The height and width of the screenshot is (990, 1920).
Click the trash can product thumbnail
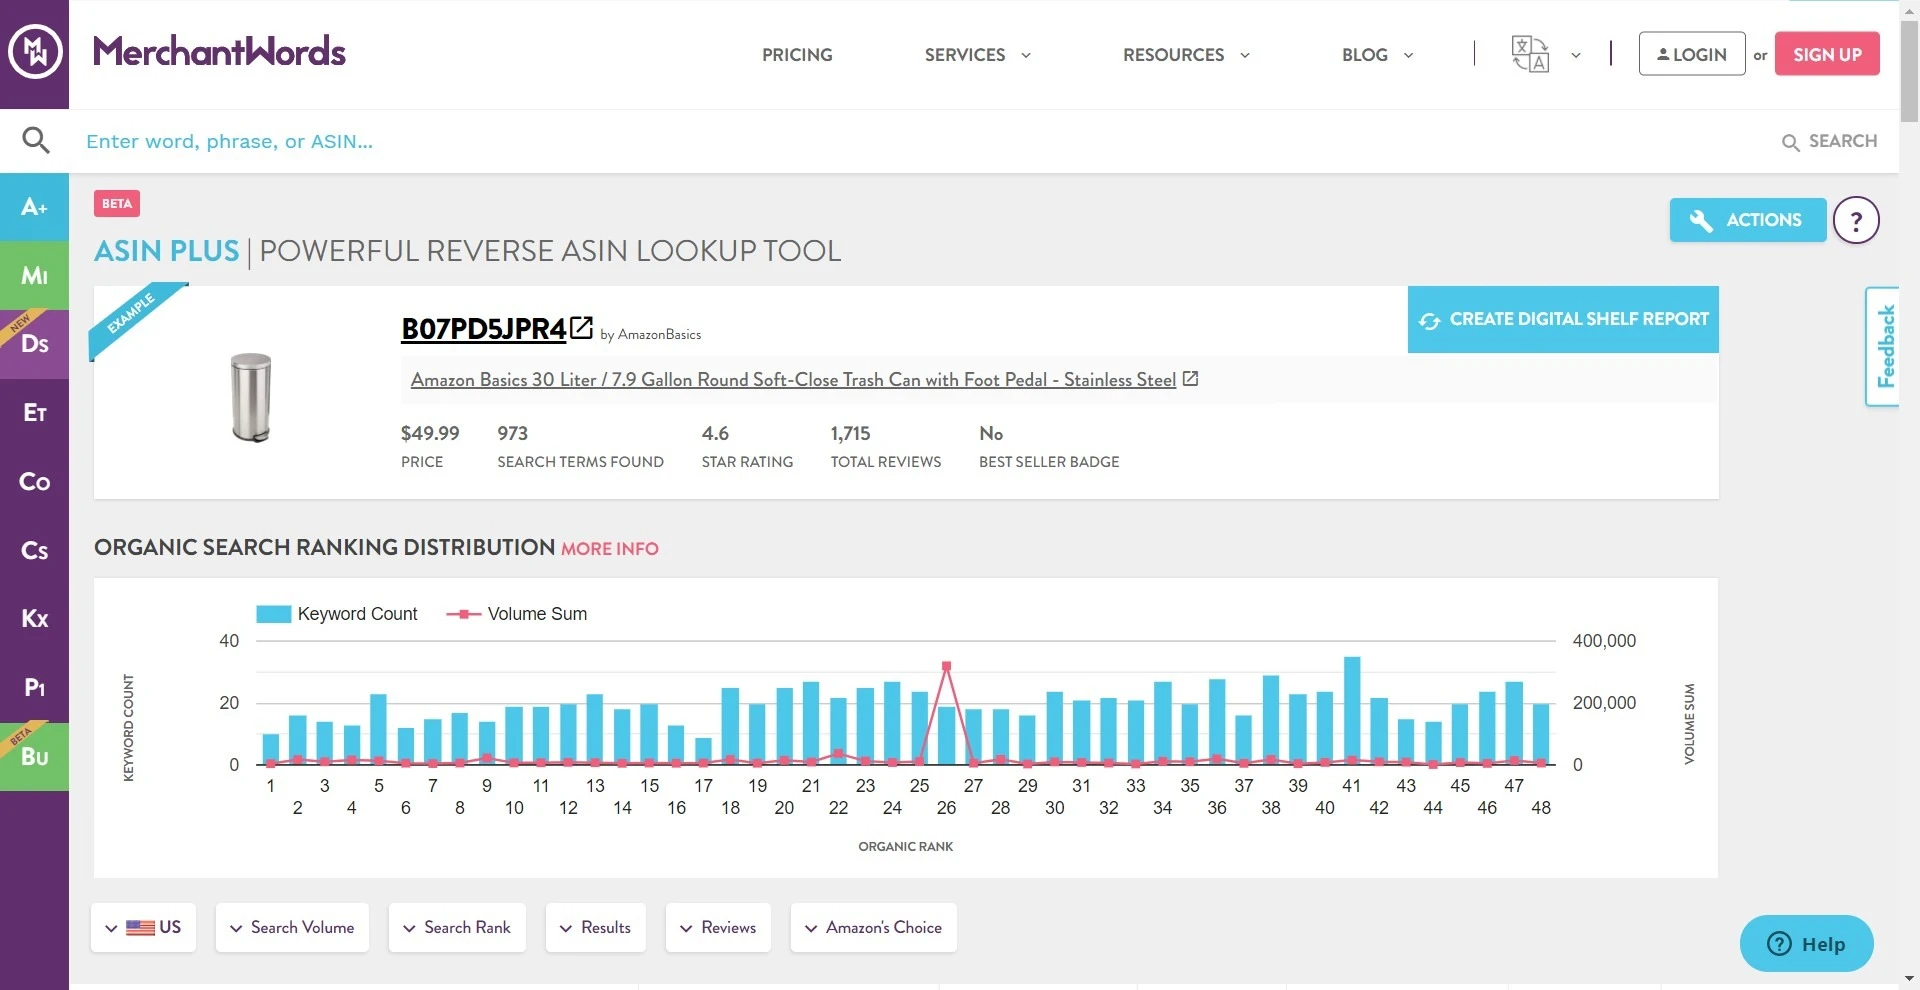[x=251, y=397]
